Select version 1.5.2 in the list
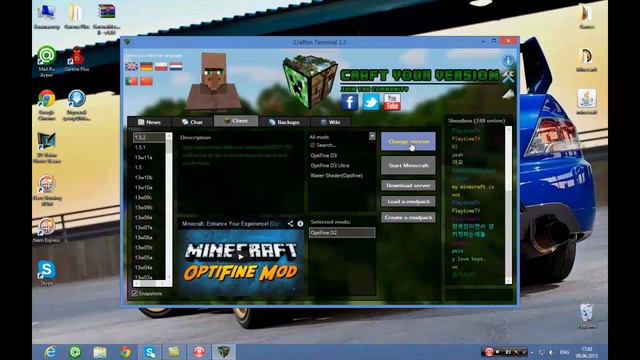Image resolution: width=640 pixels, height=360 pixels. pos(149,138)
